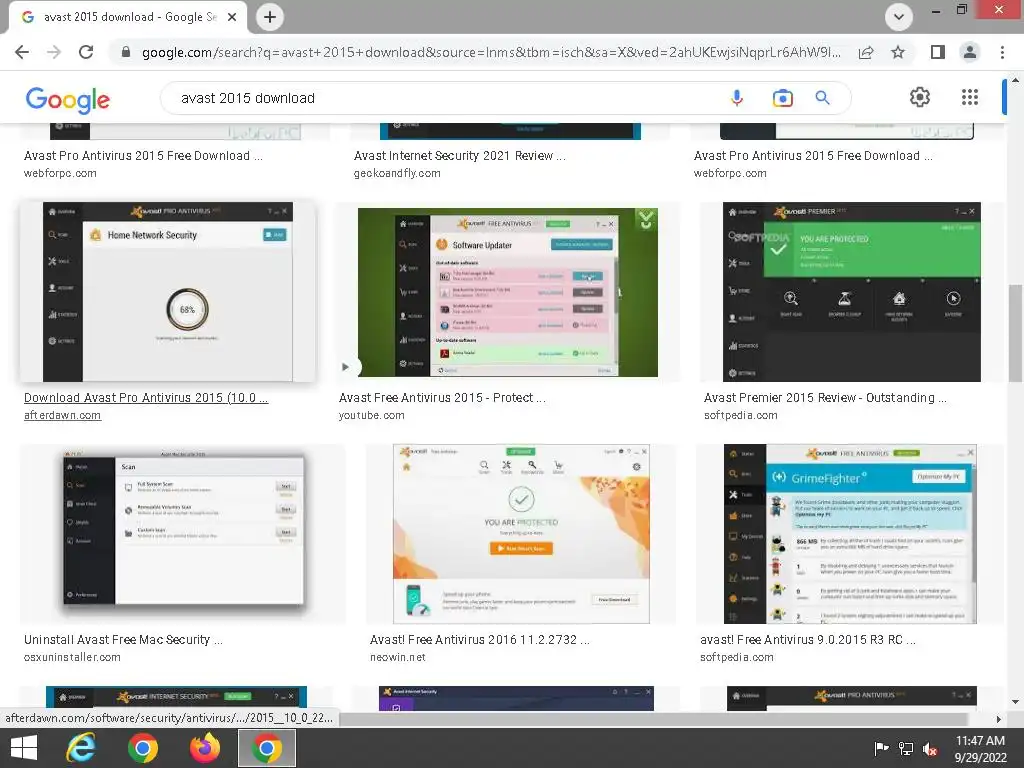The width and height of the screenshot is (1024, 768).
Task: Open network status tray icon
Action: (x=906, y=748)
